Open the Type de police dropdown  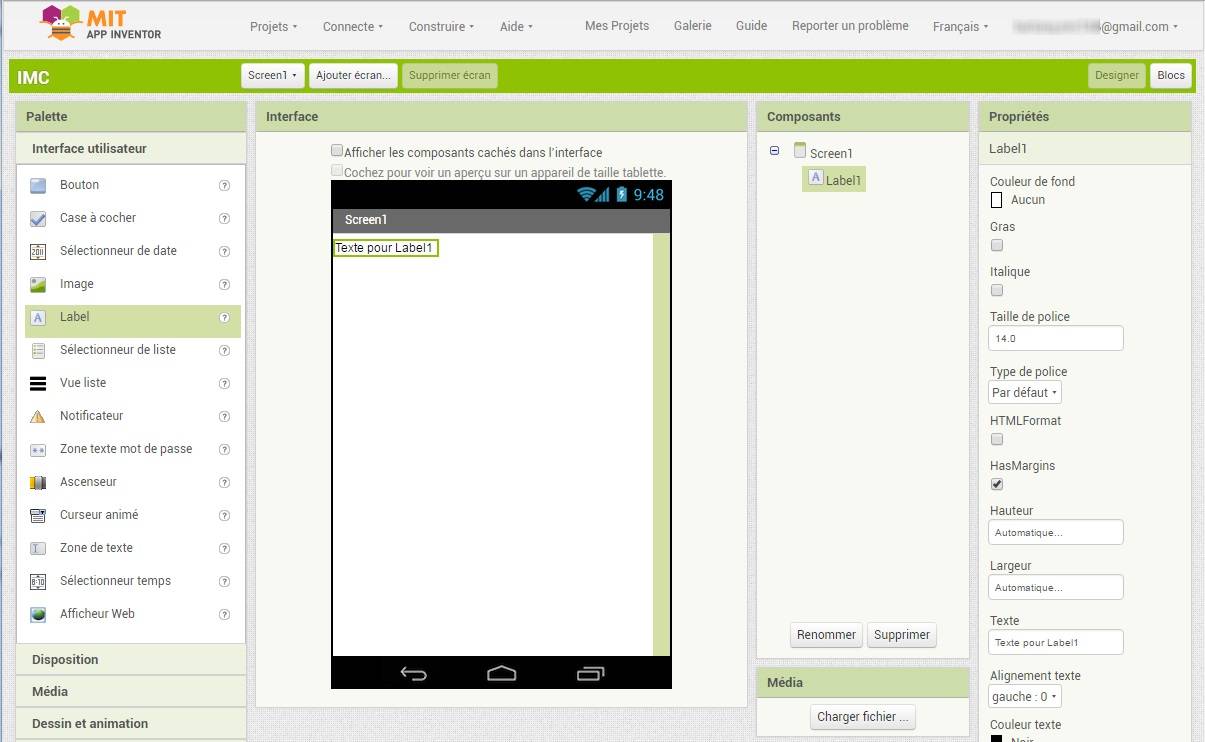click(x=1025, y=393)
